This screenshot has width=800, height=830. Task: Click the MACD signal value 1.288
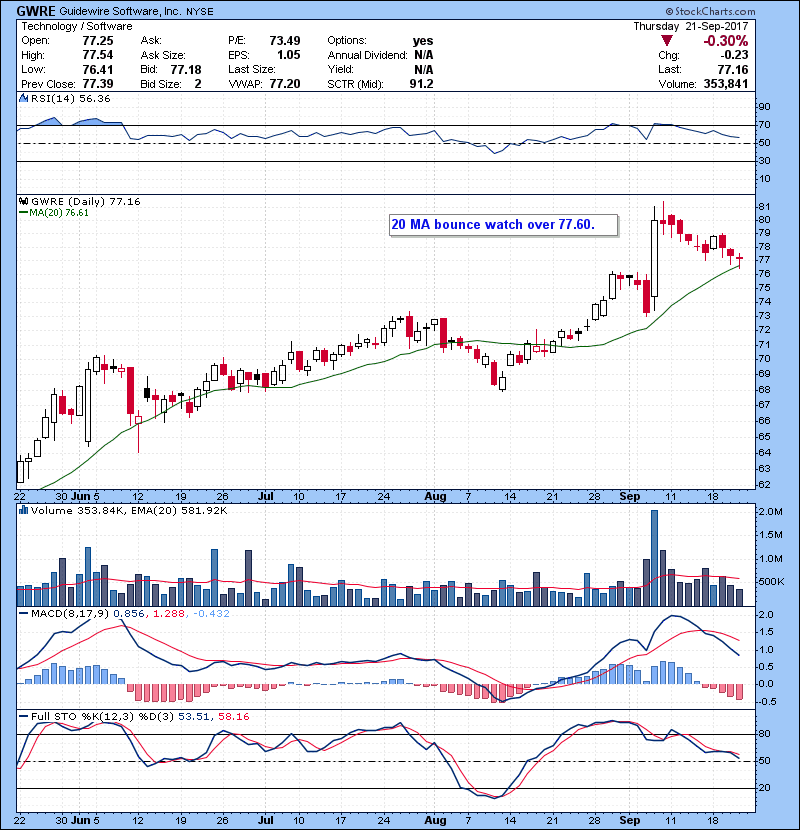(169, 614)
